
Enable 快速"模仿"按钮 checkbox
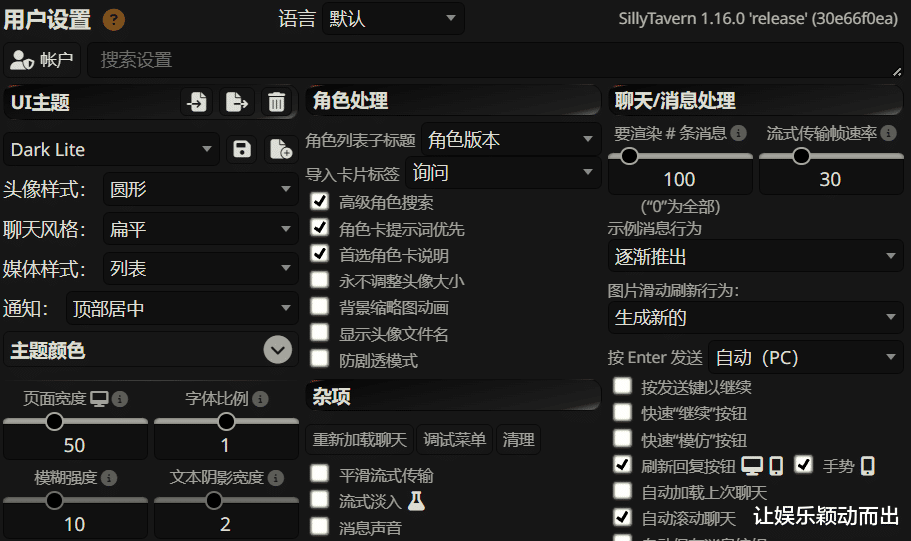(622, 438)
